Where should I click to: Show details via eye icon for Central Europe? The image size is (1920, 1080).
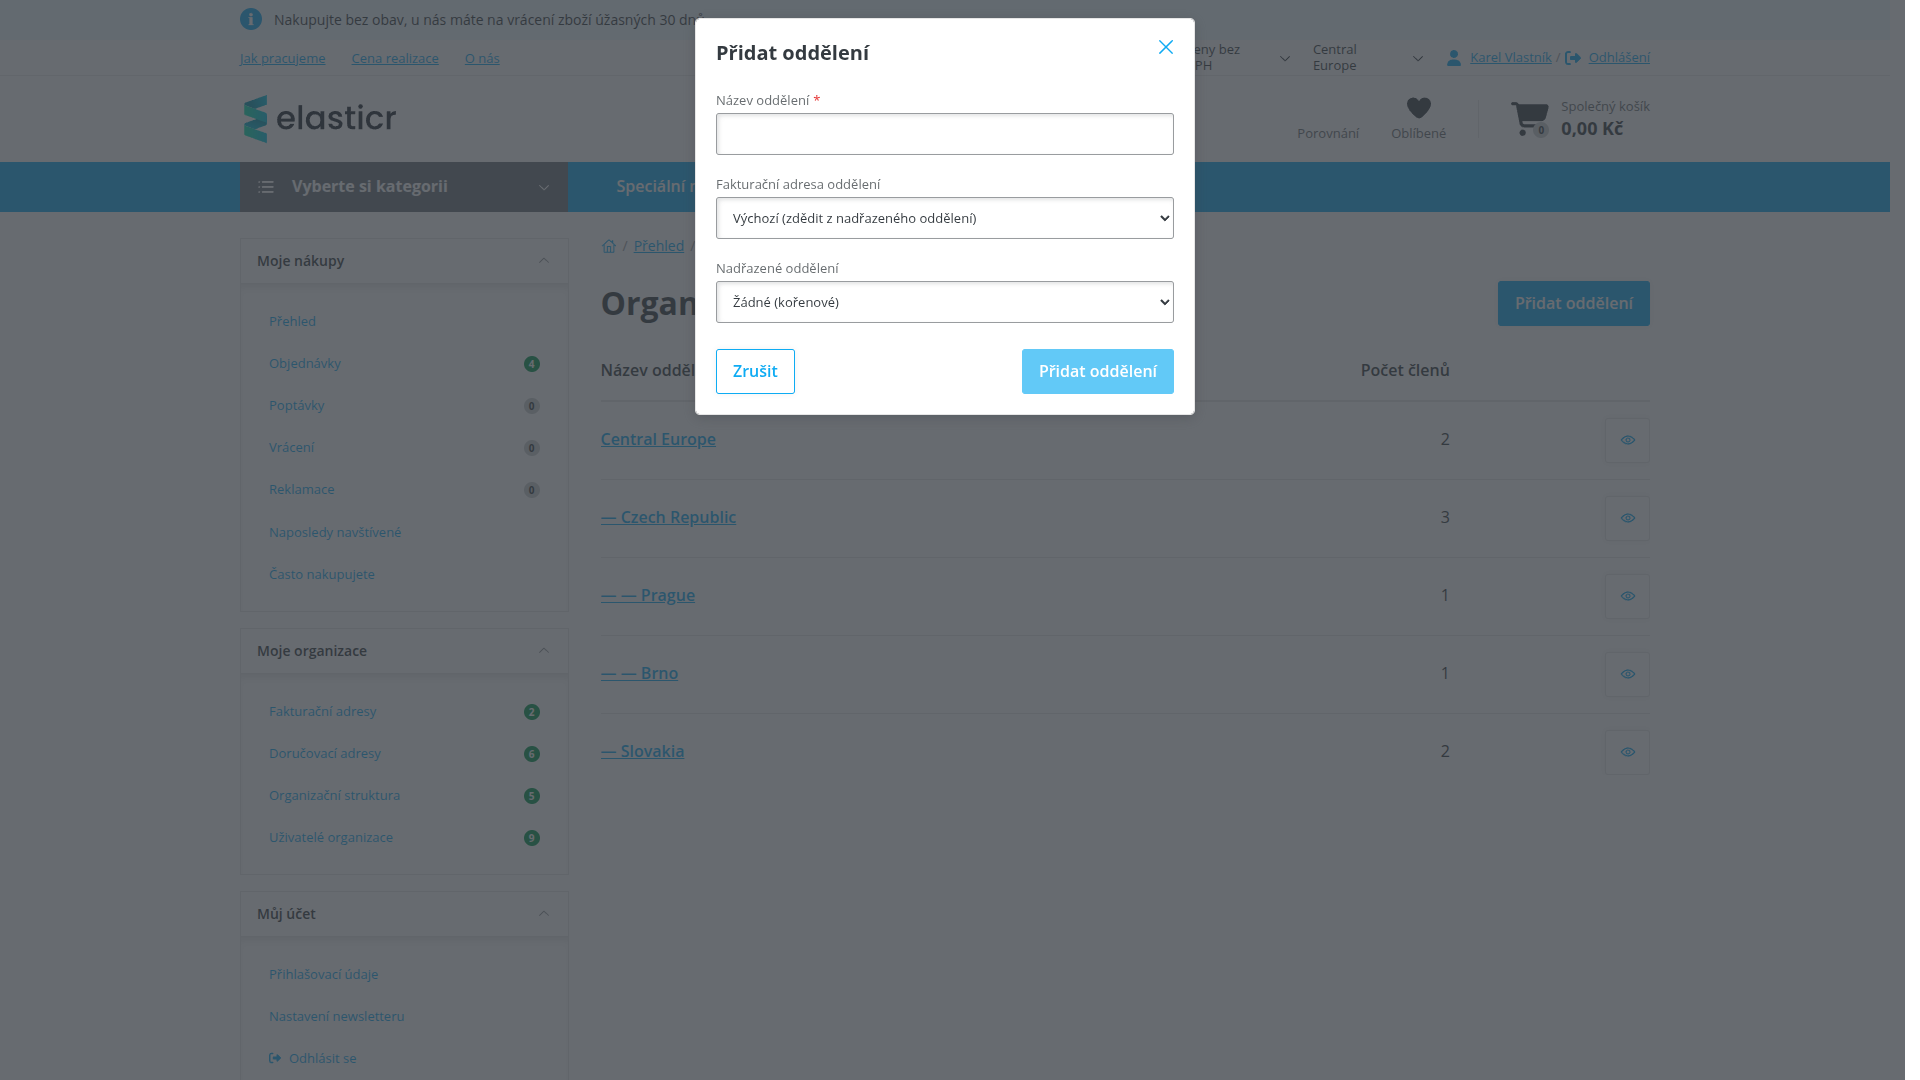(x=1627, y=440)
